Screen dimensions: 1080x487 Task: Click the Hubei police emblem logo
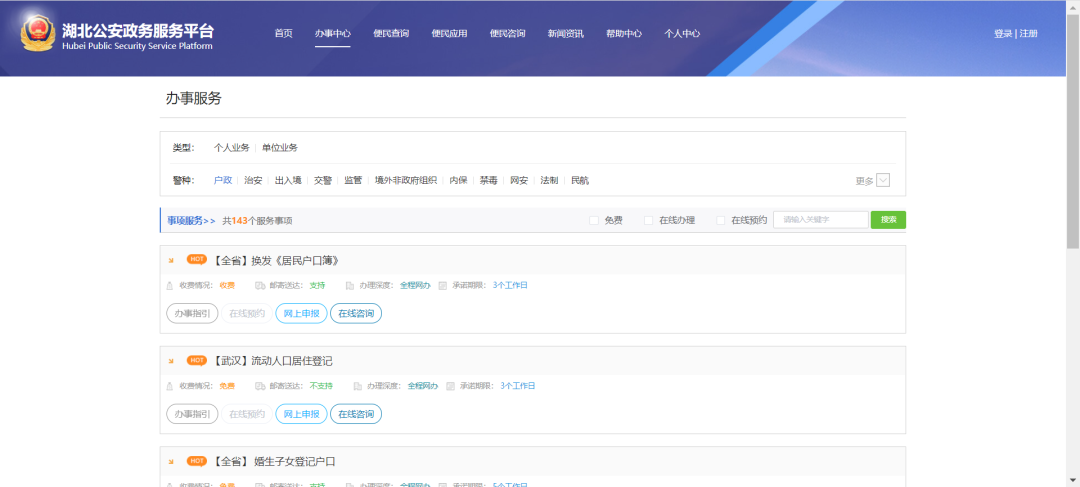coord(37,33)
